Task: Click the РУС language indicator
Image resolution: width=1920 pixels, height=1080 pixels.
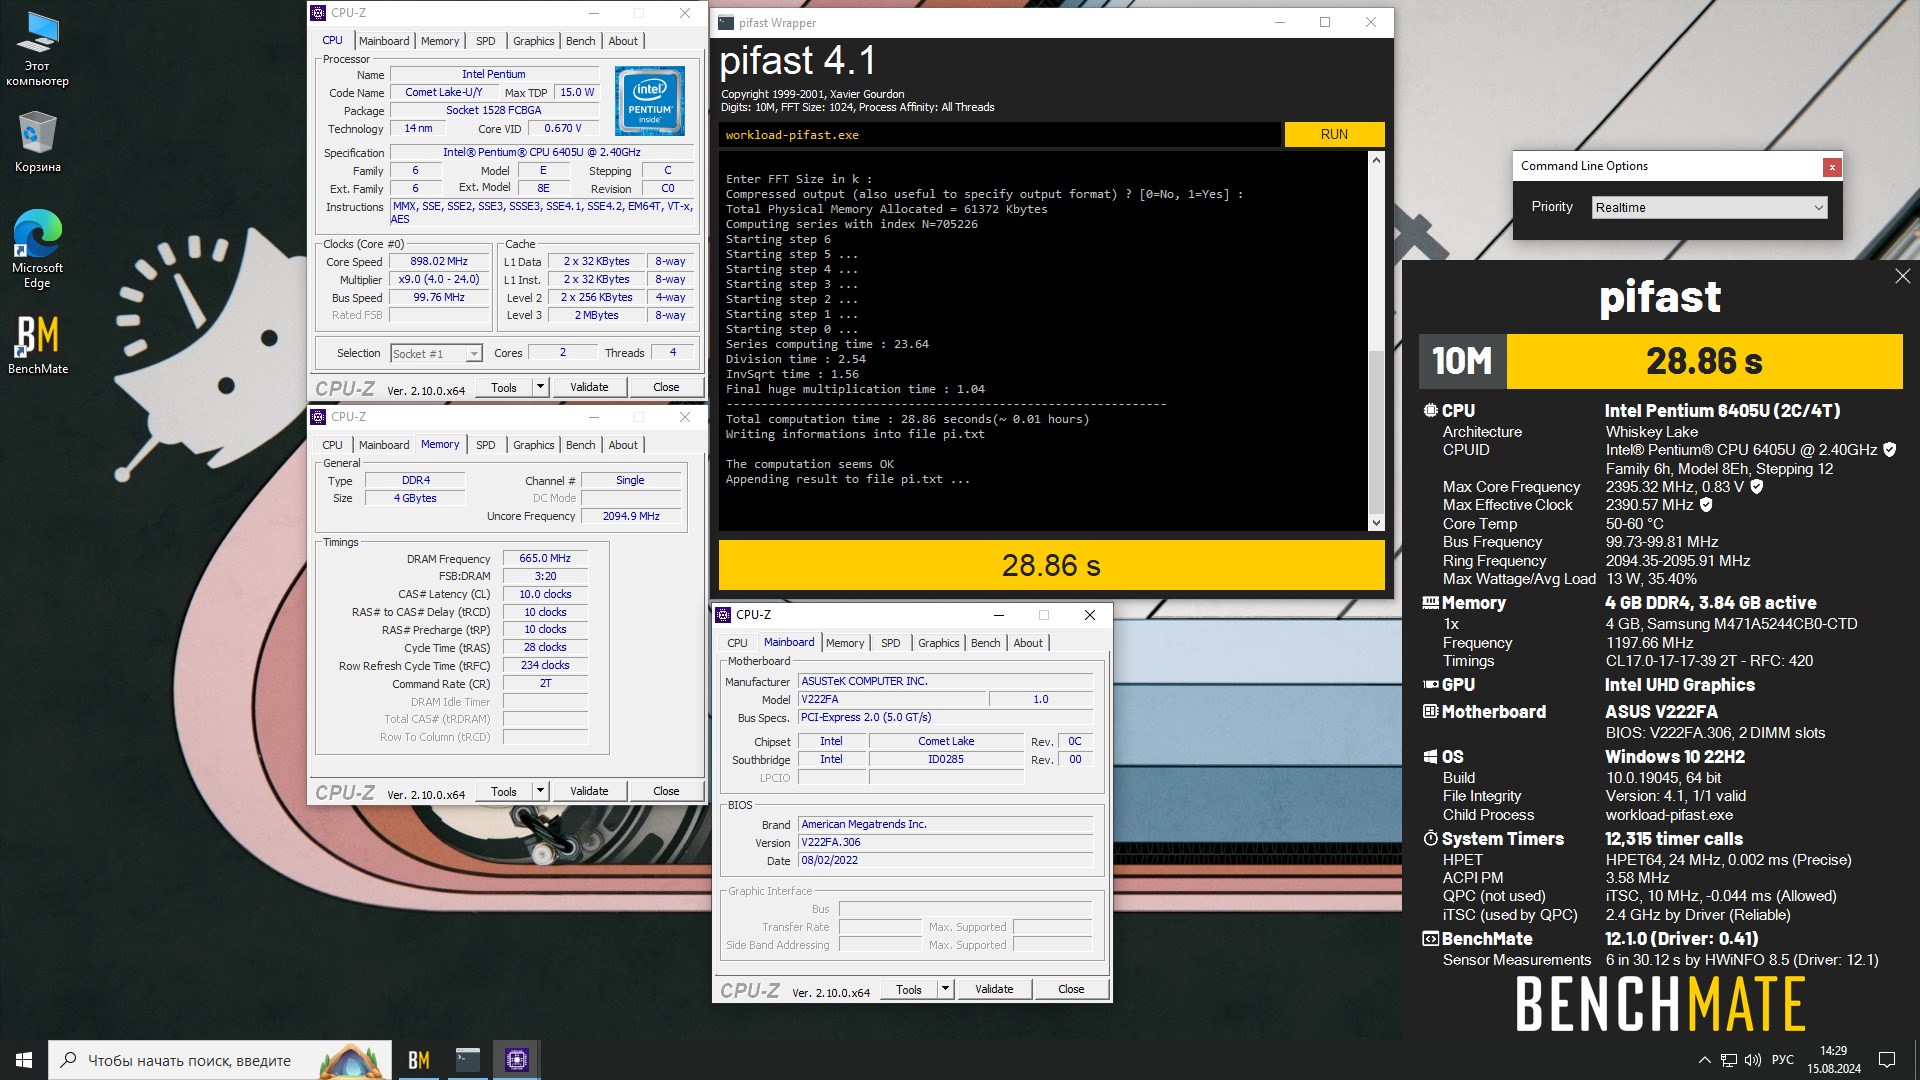Action: pos(1782,1060)
